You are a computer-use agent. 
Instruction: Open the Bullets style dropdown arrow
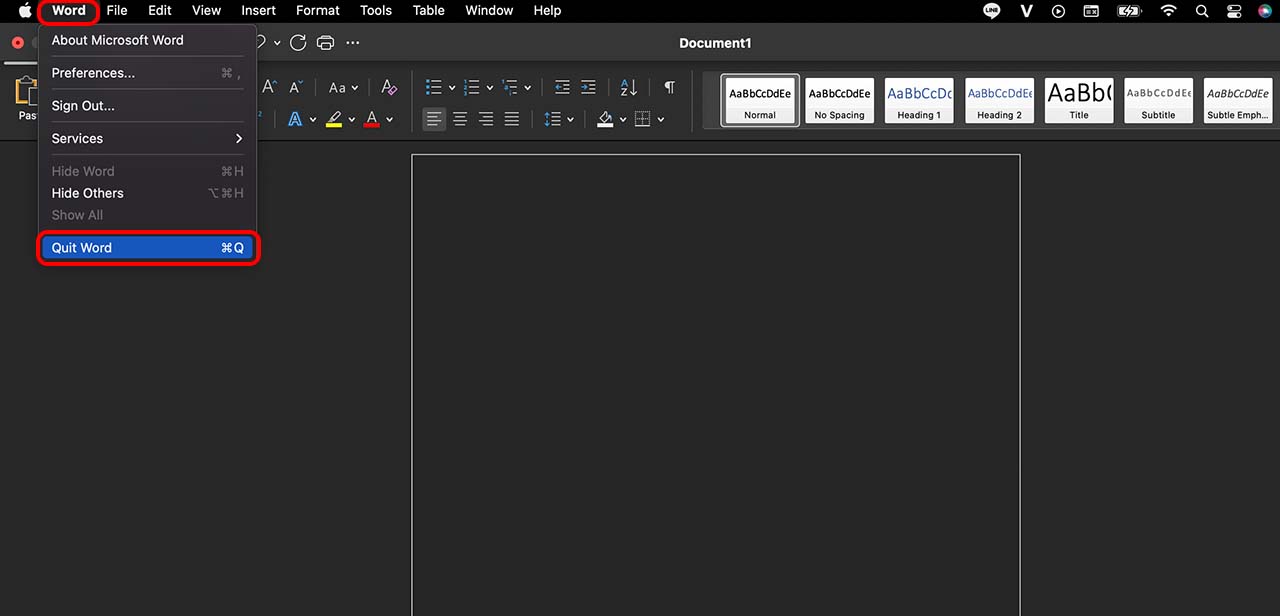click(452, 88)
